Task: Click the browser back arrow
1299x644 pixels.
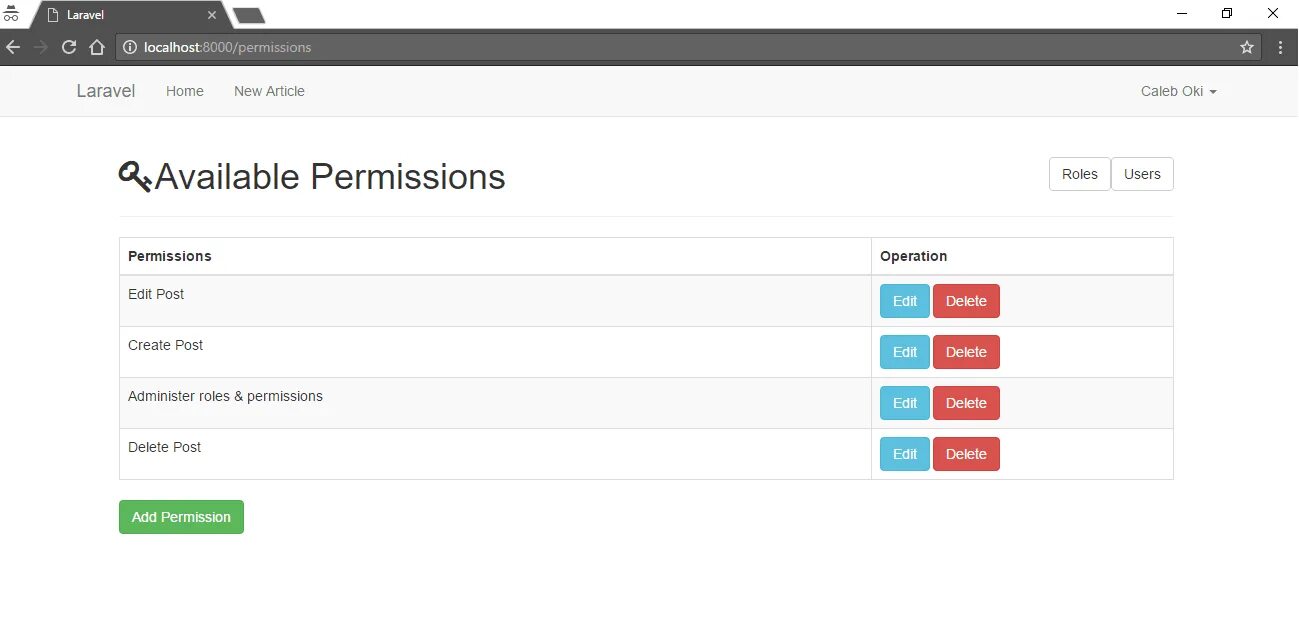Action: click(13, 47)
